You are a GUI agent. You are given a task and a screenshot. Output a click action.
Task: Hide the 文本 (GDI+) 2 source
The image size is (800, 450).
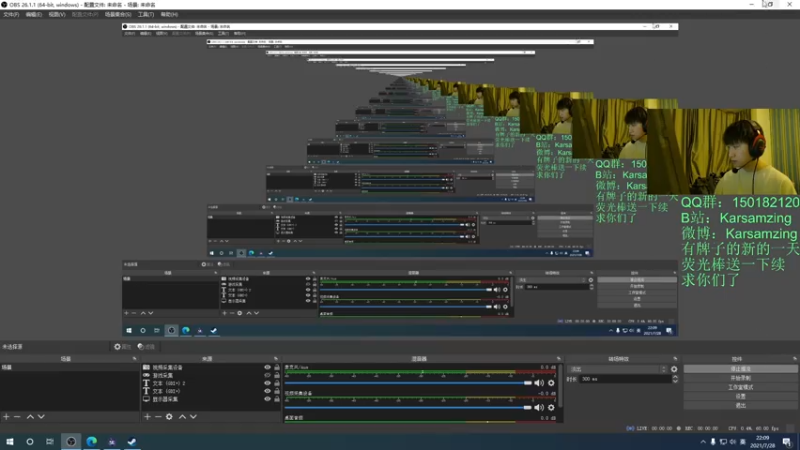(267, 383)
